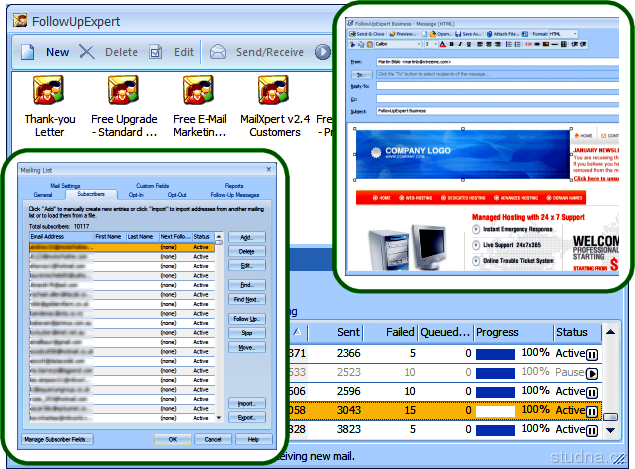Click Manage Subscriber Fields... button

(57, 439)
